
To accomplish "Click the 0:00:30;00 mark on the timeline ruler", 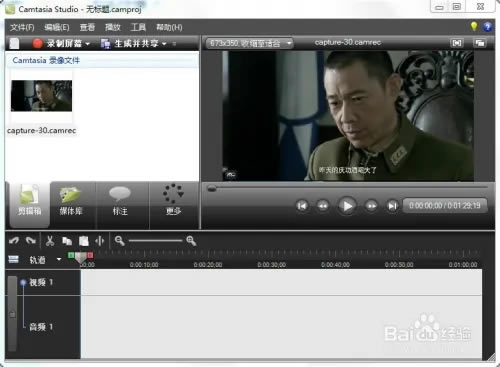I will 271,265.
